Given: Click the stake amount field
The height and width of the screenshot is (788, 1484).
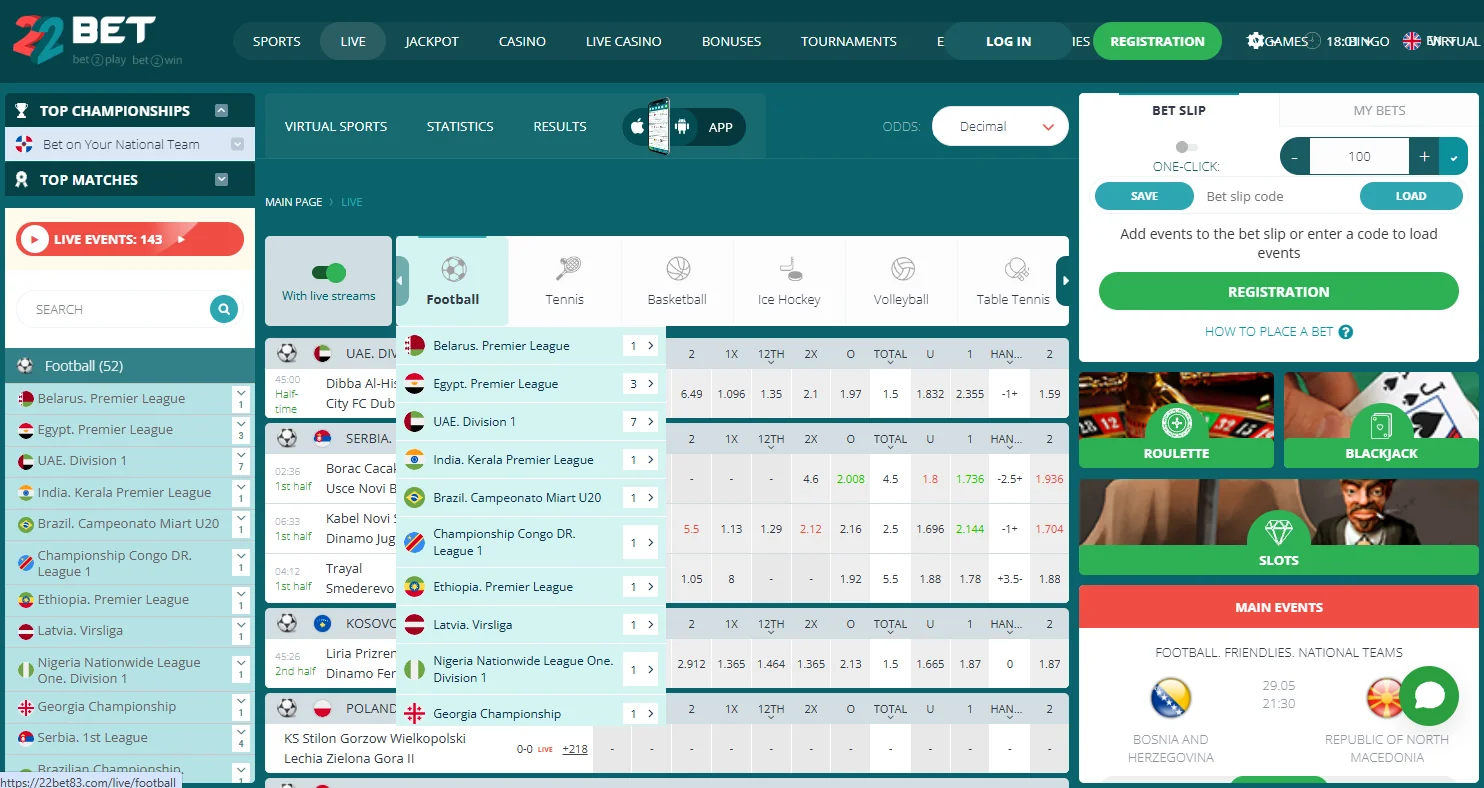Looking at the screenshot, I should pos(1359,157).
